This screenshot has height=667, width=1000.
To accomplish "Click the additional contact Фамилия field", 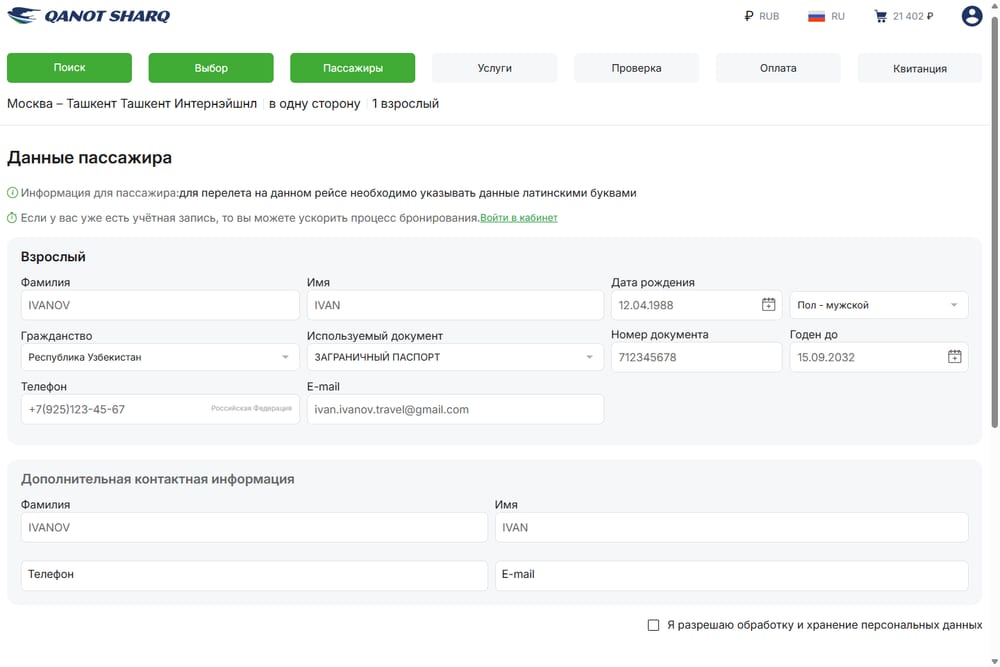I will [254, 527].
